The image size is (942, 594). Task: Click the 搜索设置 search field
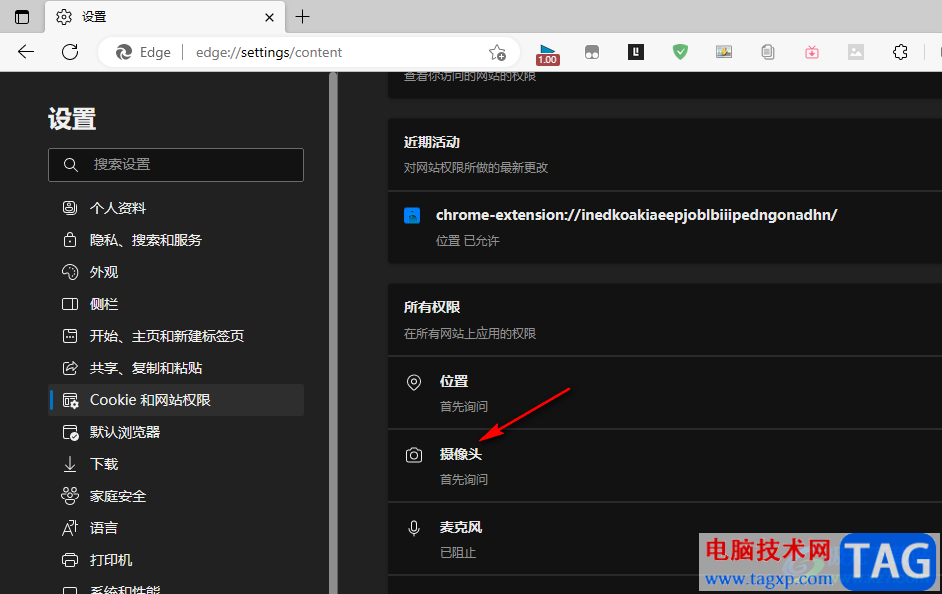[x=176, y=165]
